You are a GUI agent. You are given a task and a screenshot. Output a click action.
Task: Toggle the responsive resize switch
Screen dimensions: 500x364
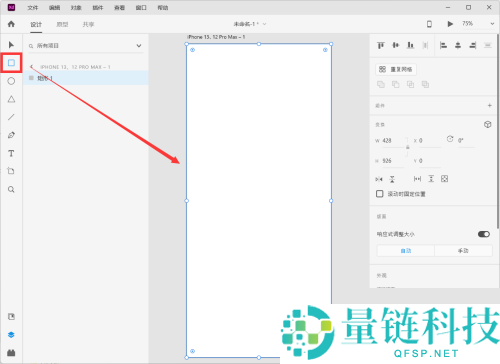click(484, 234)
